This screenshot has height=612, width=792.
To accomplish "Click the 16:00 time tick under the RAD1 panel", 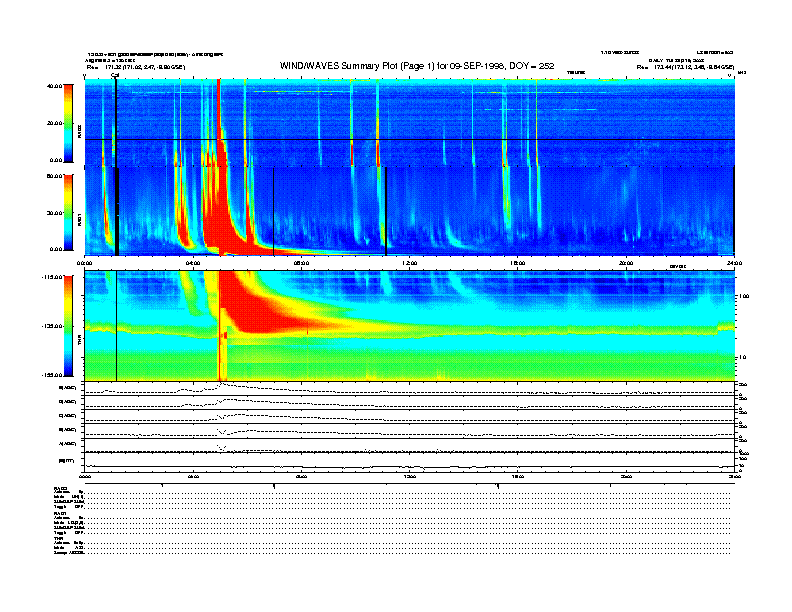I will tap(518, 263).
